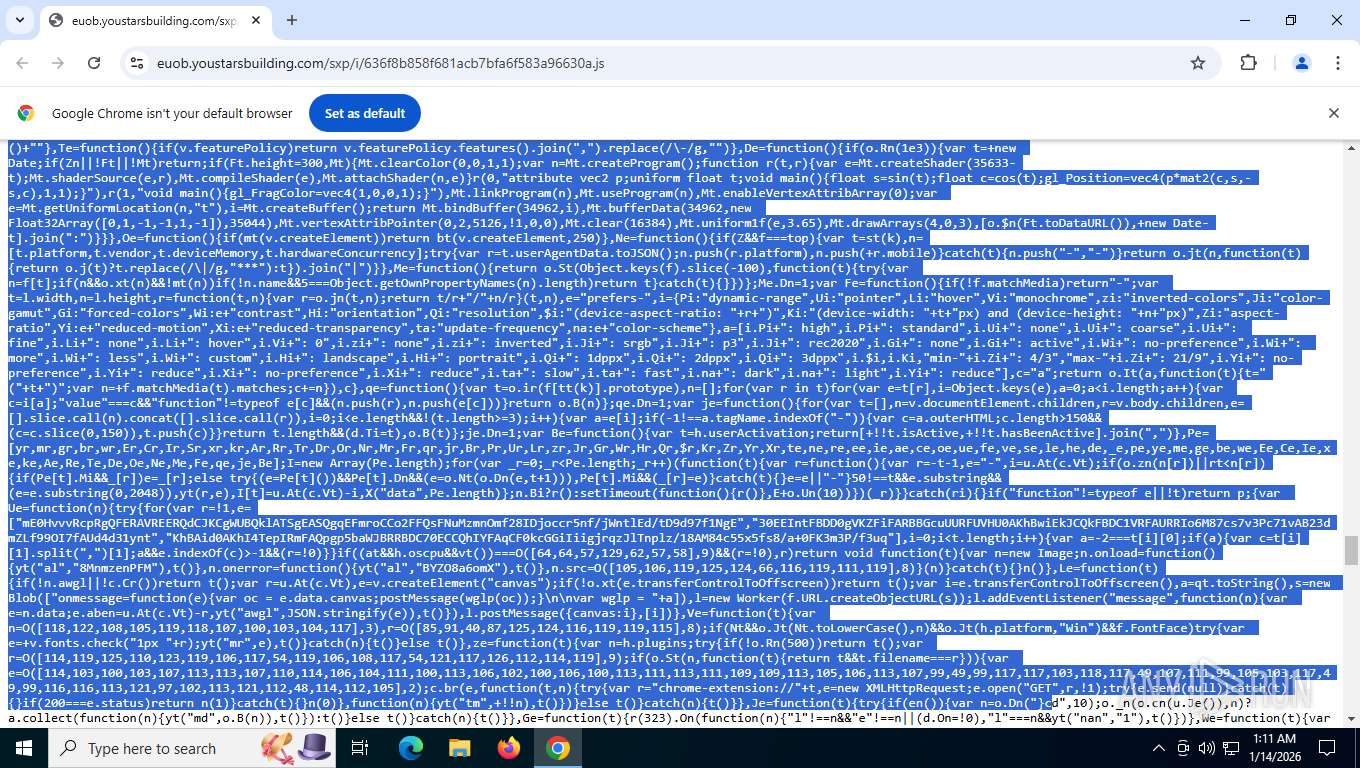1360x768 pixels.
Task: Open the Windows Start menu
Action: [x=24, y=748]
